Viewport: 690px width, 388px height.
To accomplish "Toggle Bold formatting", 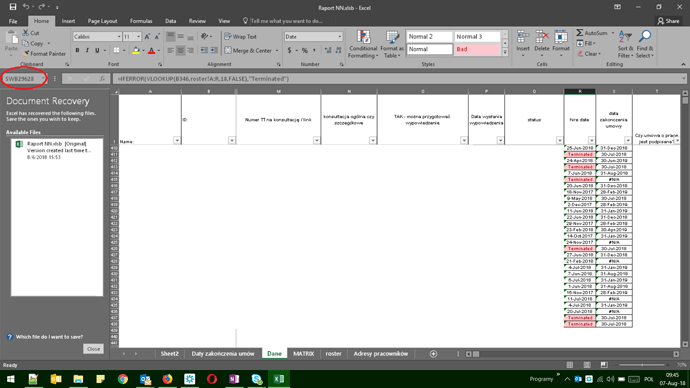I will point(77,51).
